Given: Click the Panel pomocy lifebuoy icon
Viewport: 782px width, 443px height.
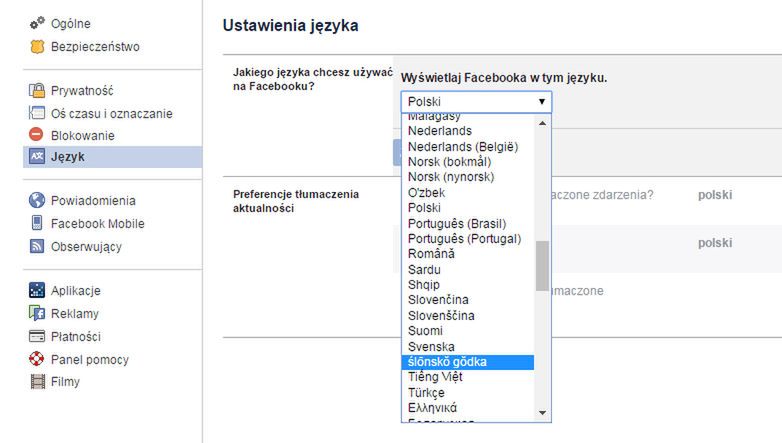Looking at the screenshot, I should 37,359.
